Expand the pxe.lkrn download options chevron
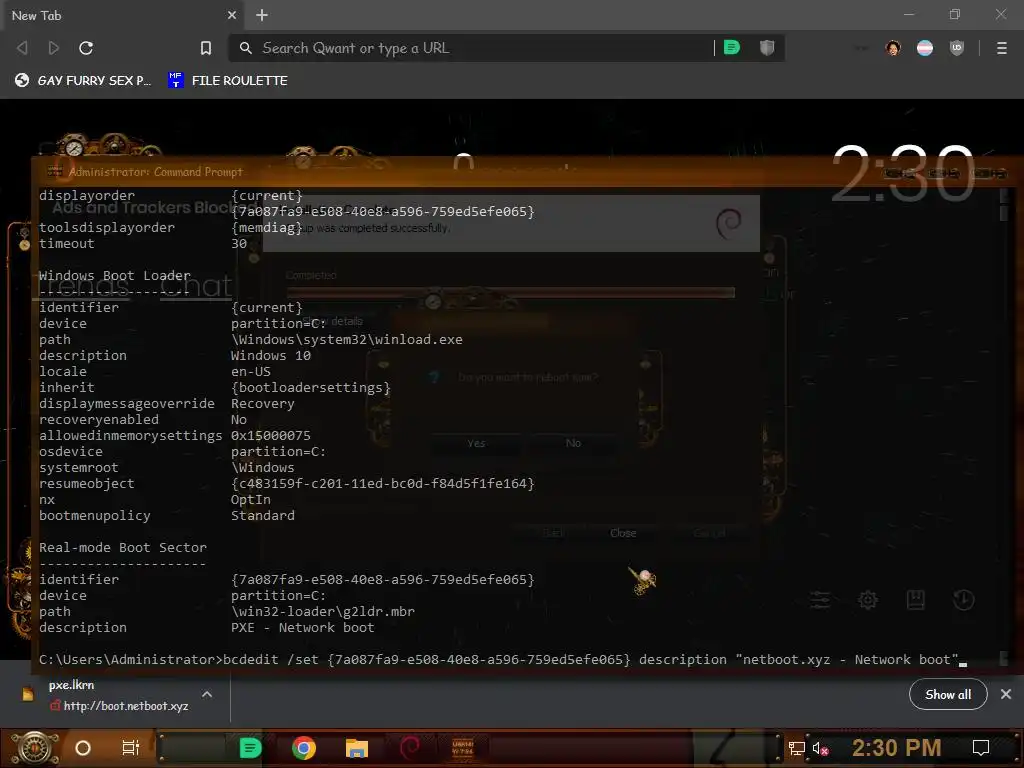 point(207,694)
